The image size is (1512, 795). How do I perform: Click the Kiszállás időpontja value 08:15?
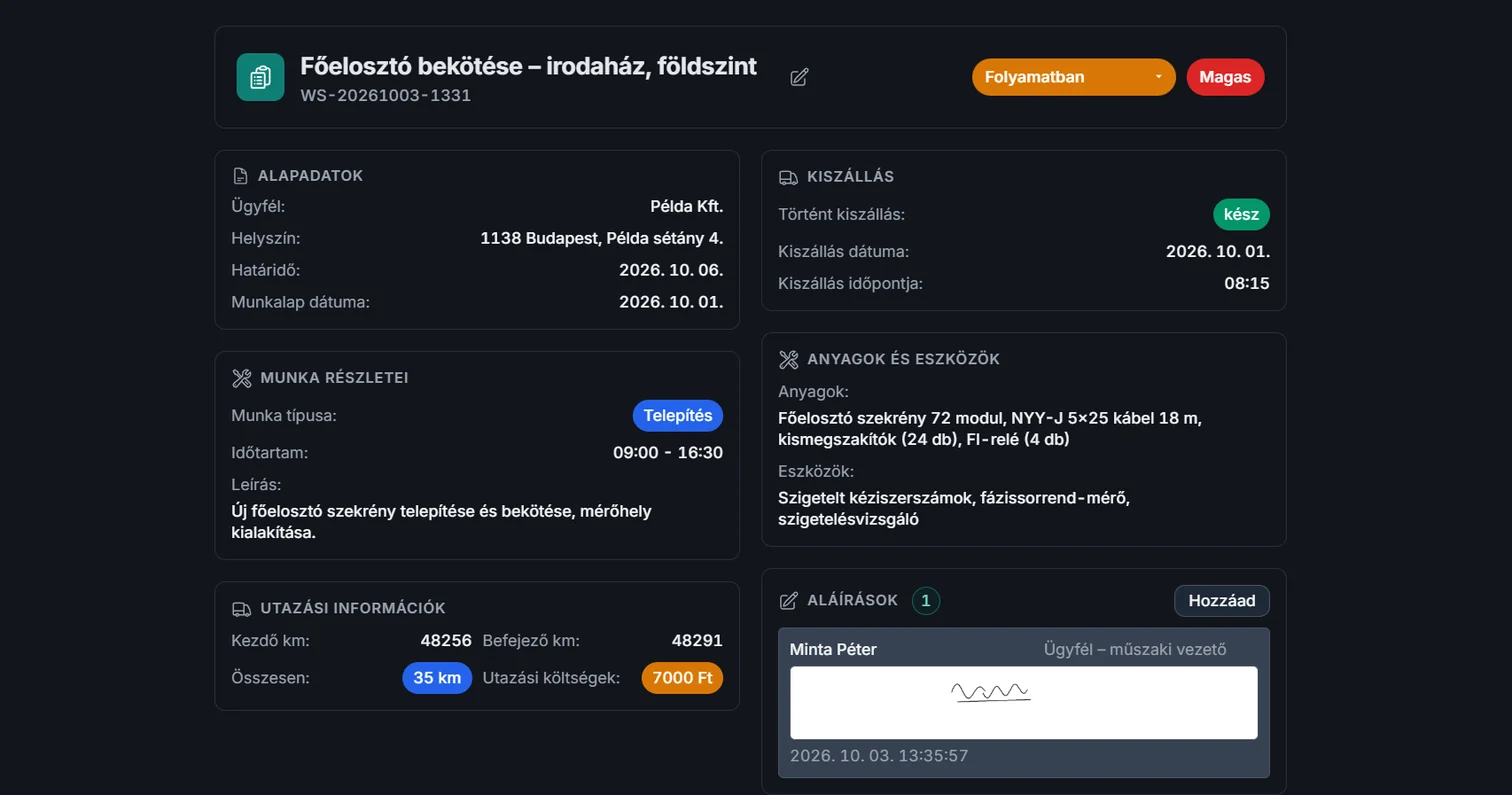pyautogui.click(x=1247, y=284)
